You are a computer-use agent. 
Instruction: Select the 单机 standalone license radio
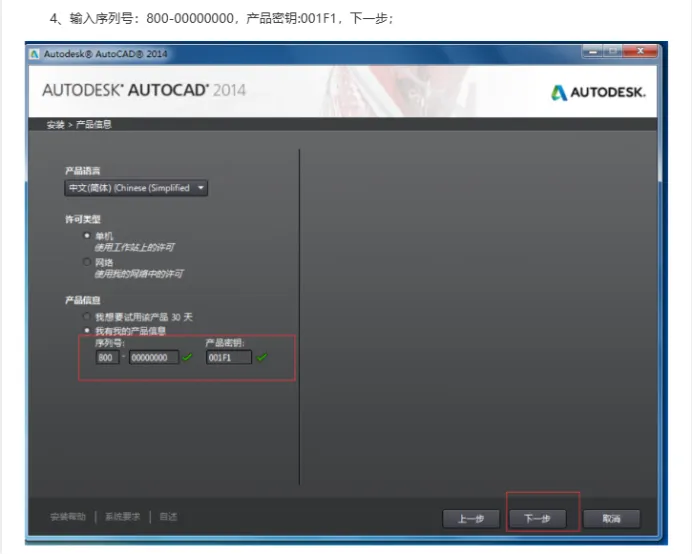(87, 236)
